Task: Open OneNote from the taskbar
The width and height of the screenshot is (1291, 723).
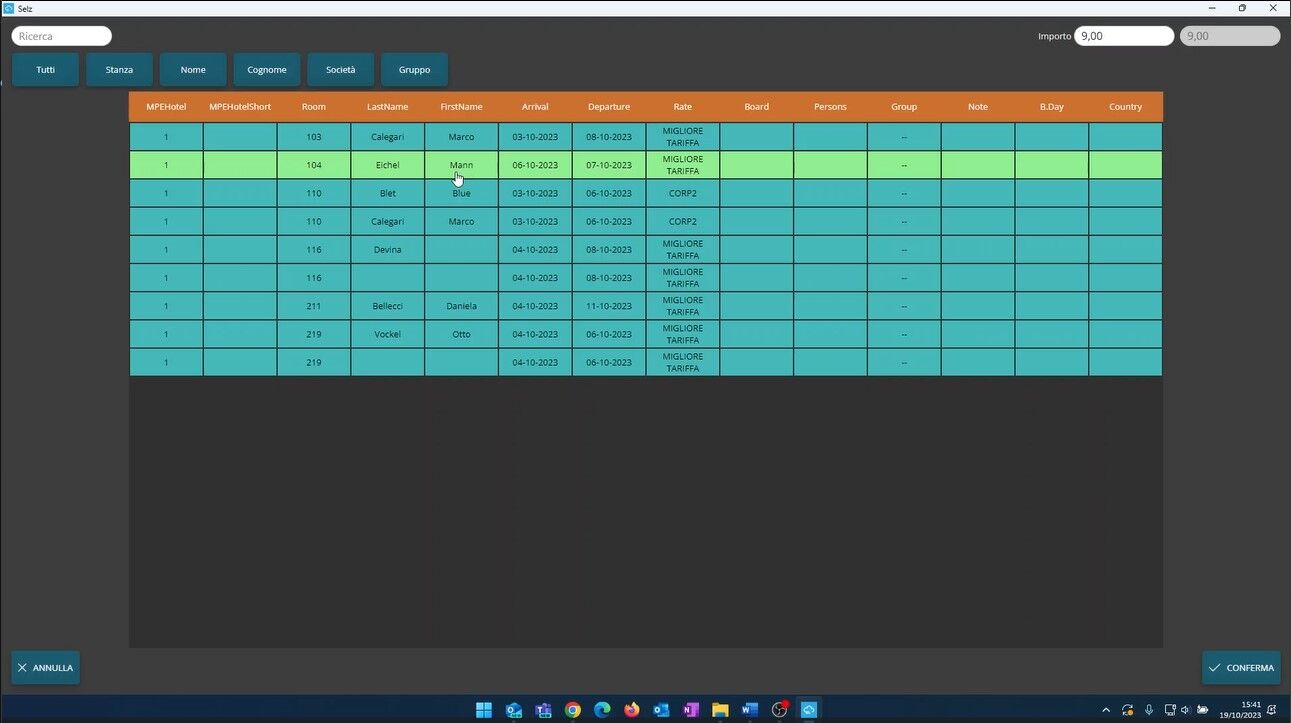Action: click(x=691, y=710)
